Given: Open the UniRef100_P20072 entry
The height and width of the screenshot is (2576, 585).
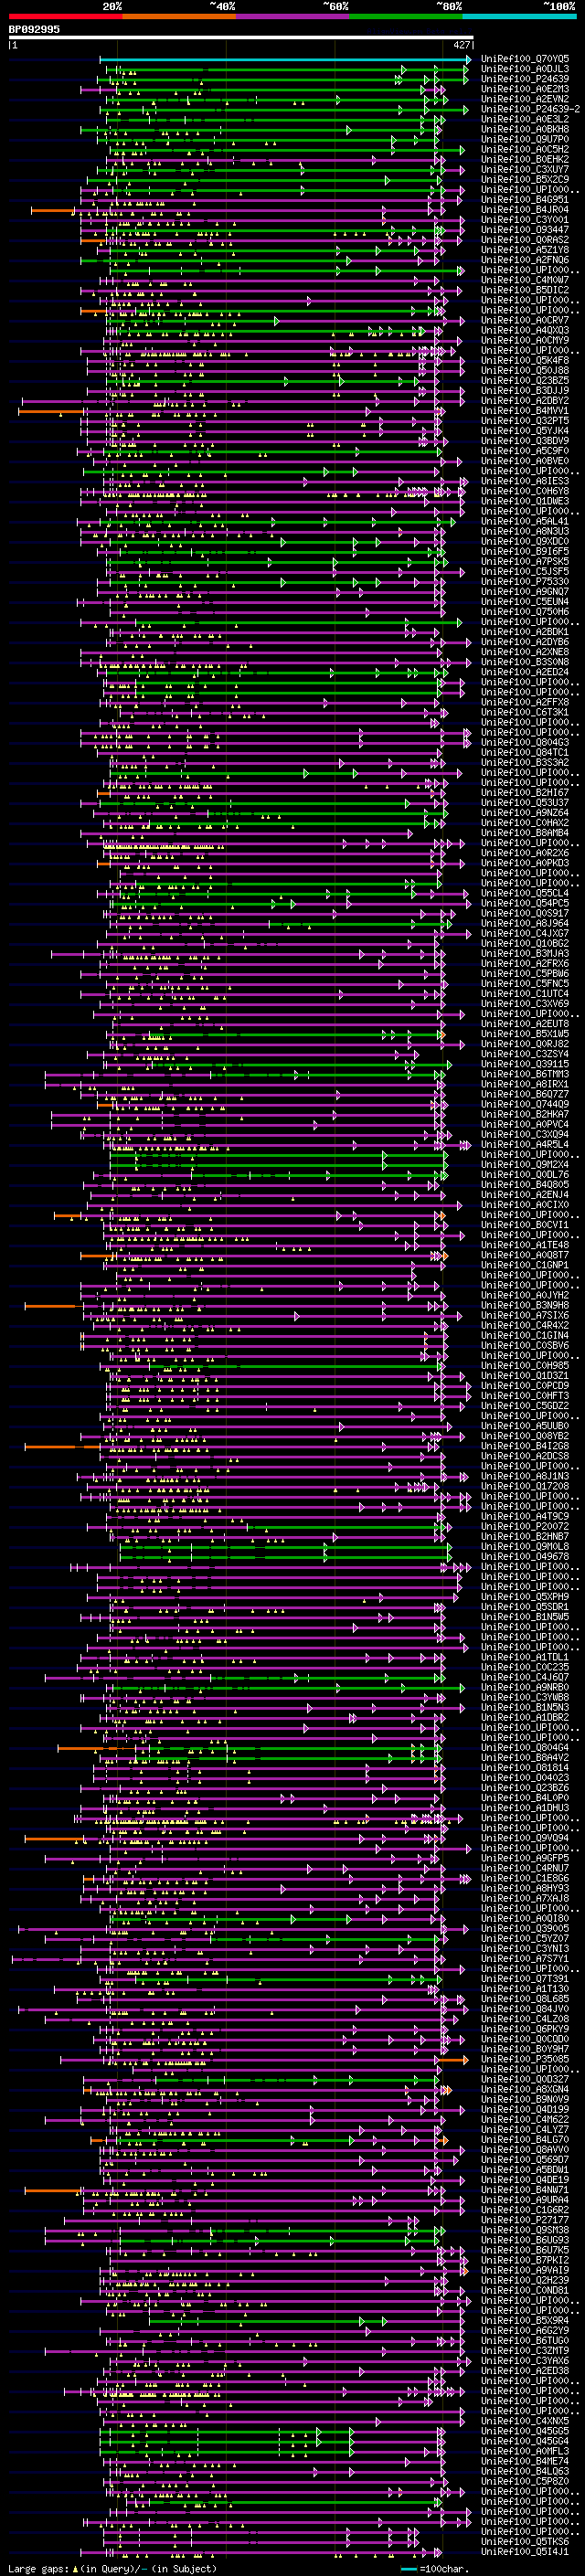Looking at the screenshot, I should [x=524, y=1527].
